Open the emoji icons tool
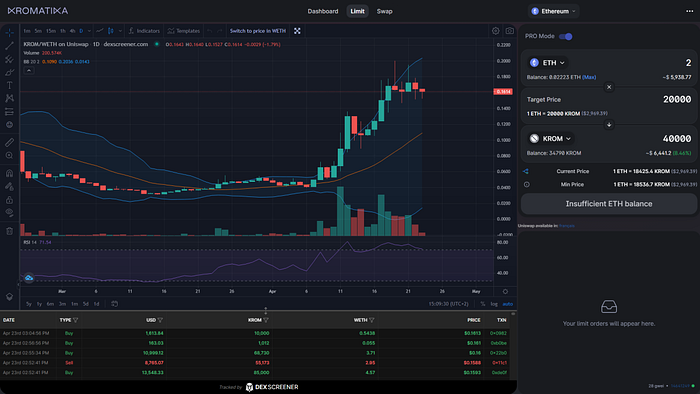The height and width of the screenshot is (394, 700). [9, 124]
